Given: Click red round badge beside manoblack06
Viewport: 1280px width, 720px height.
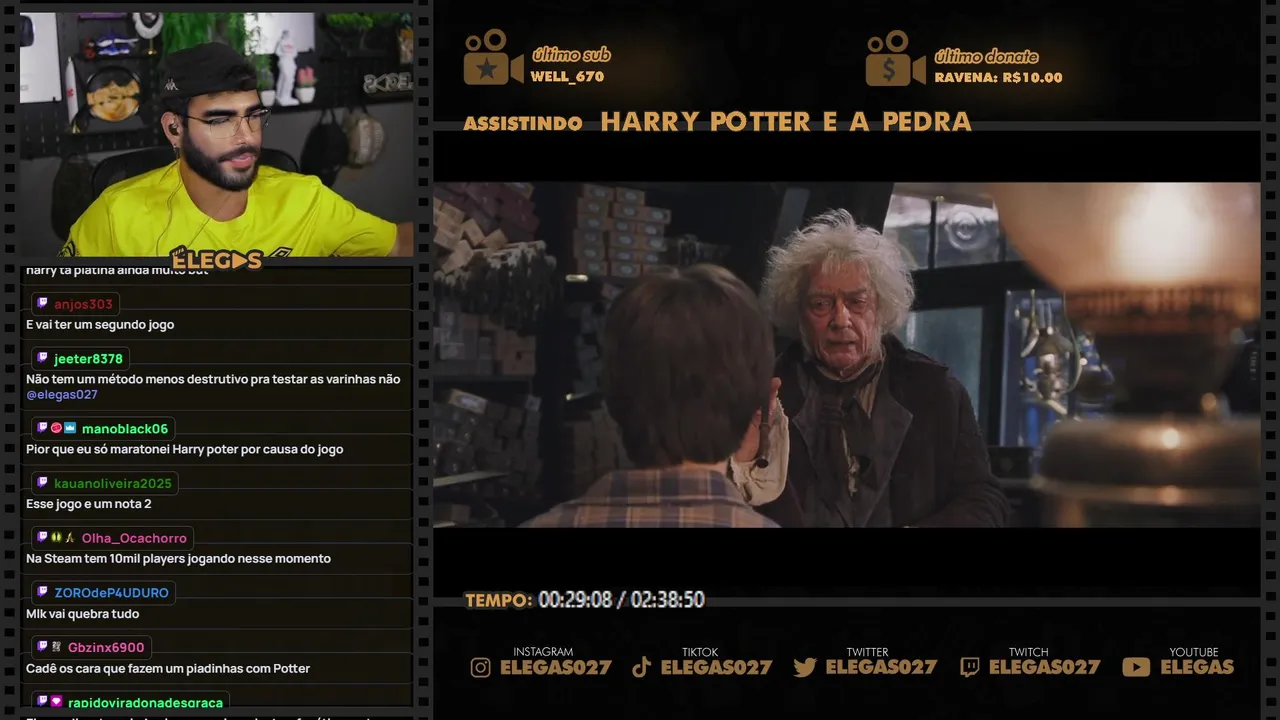Looking at the screenshot, I should [56, 428].
